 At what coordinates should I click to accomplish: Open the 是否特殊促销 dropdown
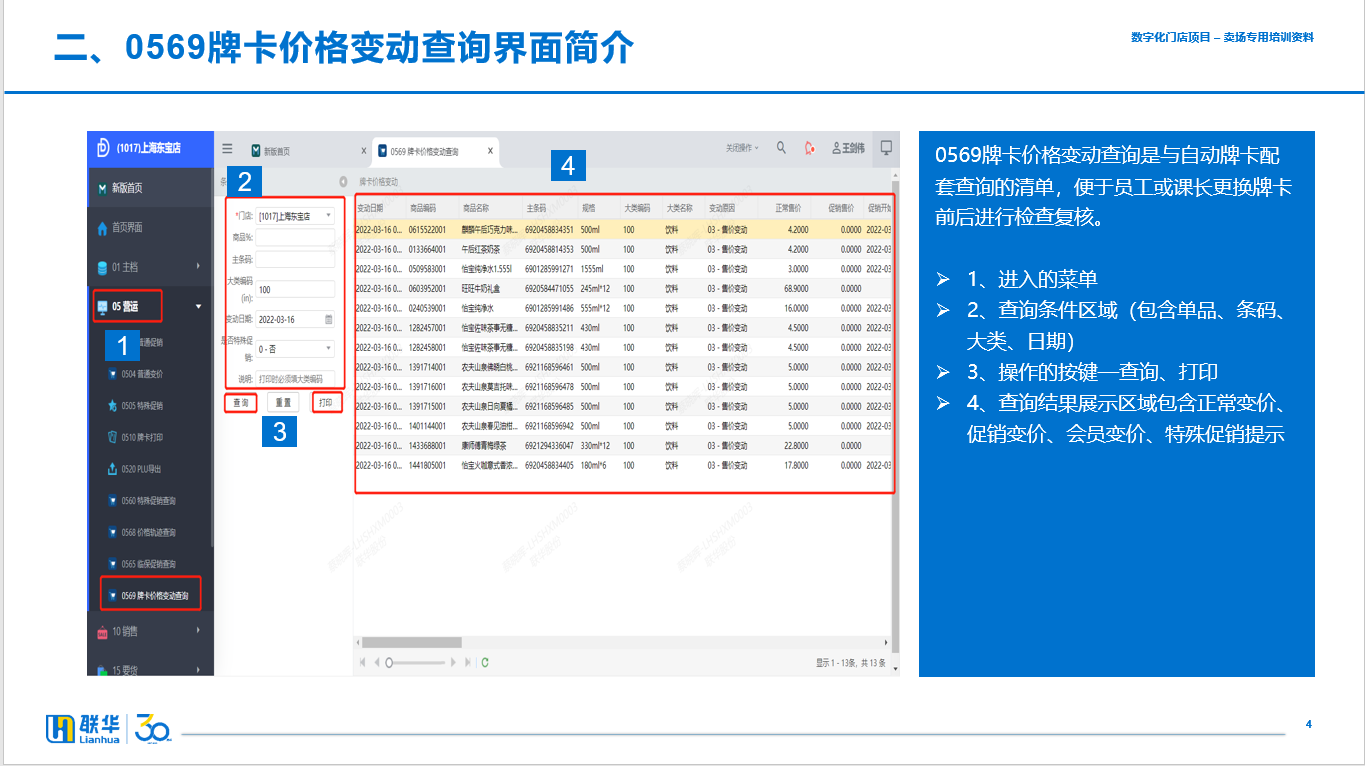point(295,349)
